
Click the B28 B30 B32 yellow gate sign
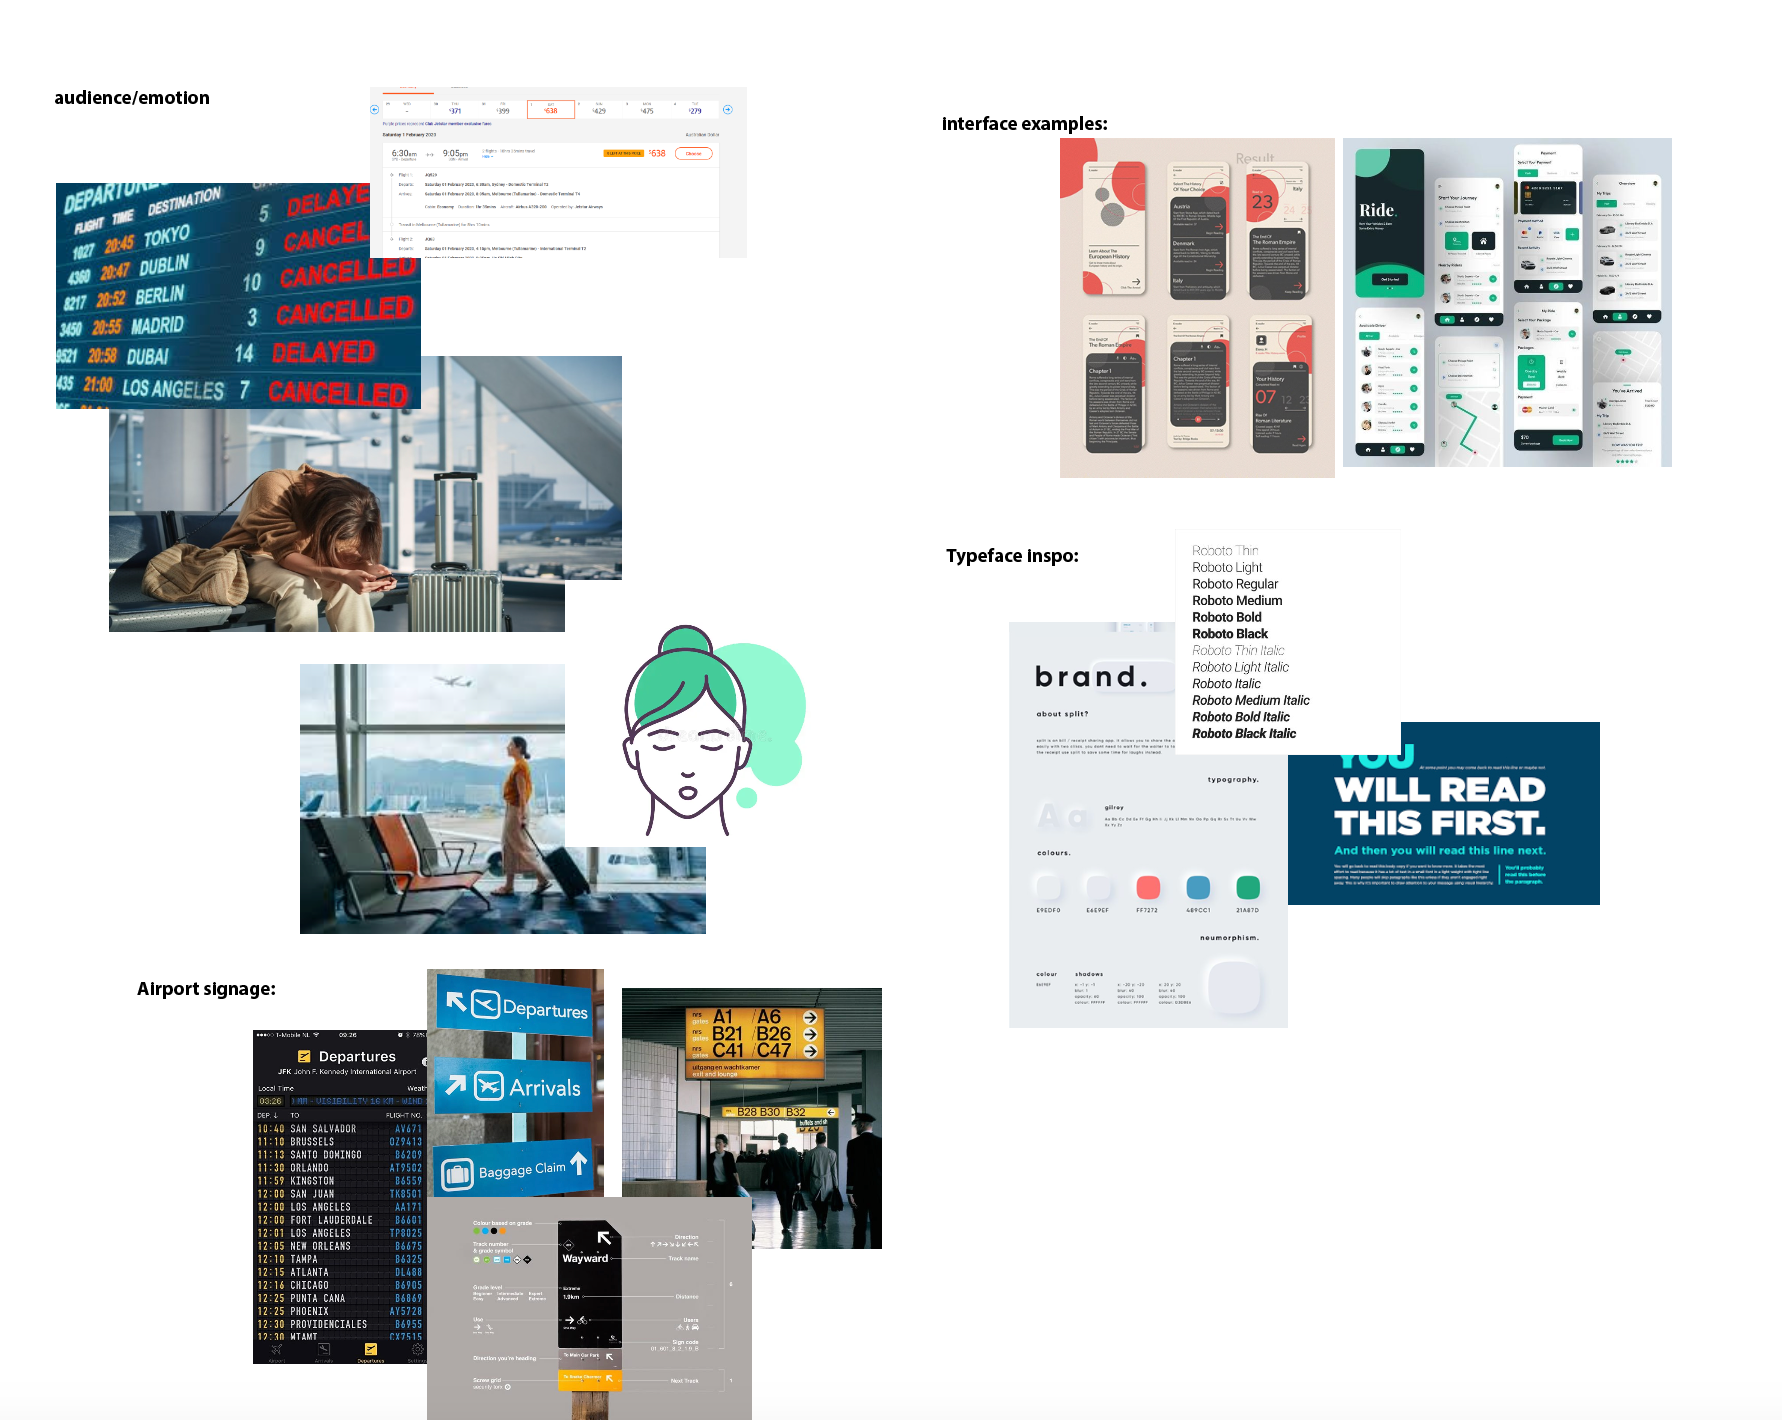[x=780, y=1112]
